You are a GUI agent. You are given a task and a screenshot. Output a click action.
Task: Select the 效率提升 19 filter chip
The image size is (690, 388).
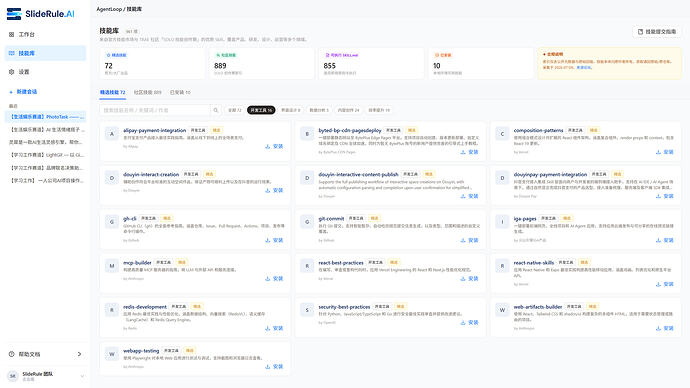click(x=379, y=110)
